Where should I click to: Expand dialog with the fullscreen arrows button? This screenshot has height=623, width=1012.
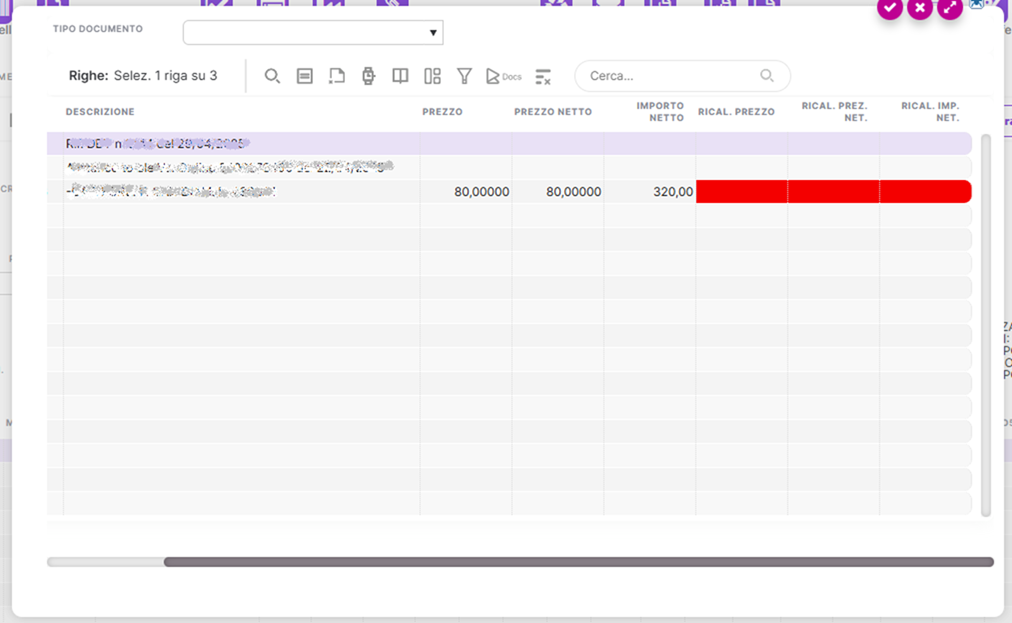tap(950, 8)
